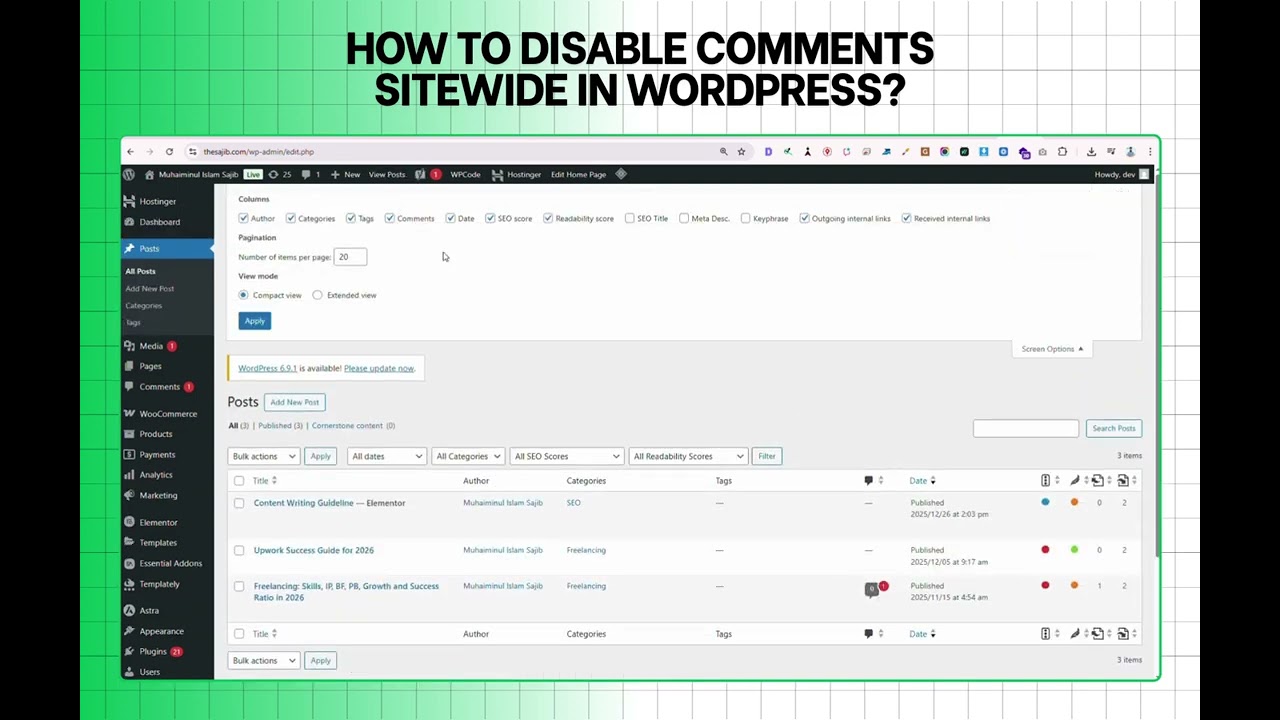Click the Add New Post button
This screenshot has width=1280, height=720.
pyautogui.click(x=295, y=402)
